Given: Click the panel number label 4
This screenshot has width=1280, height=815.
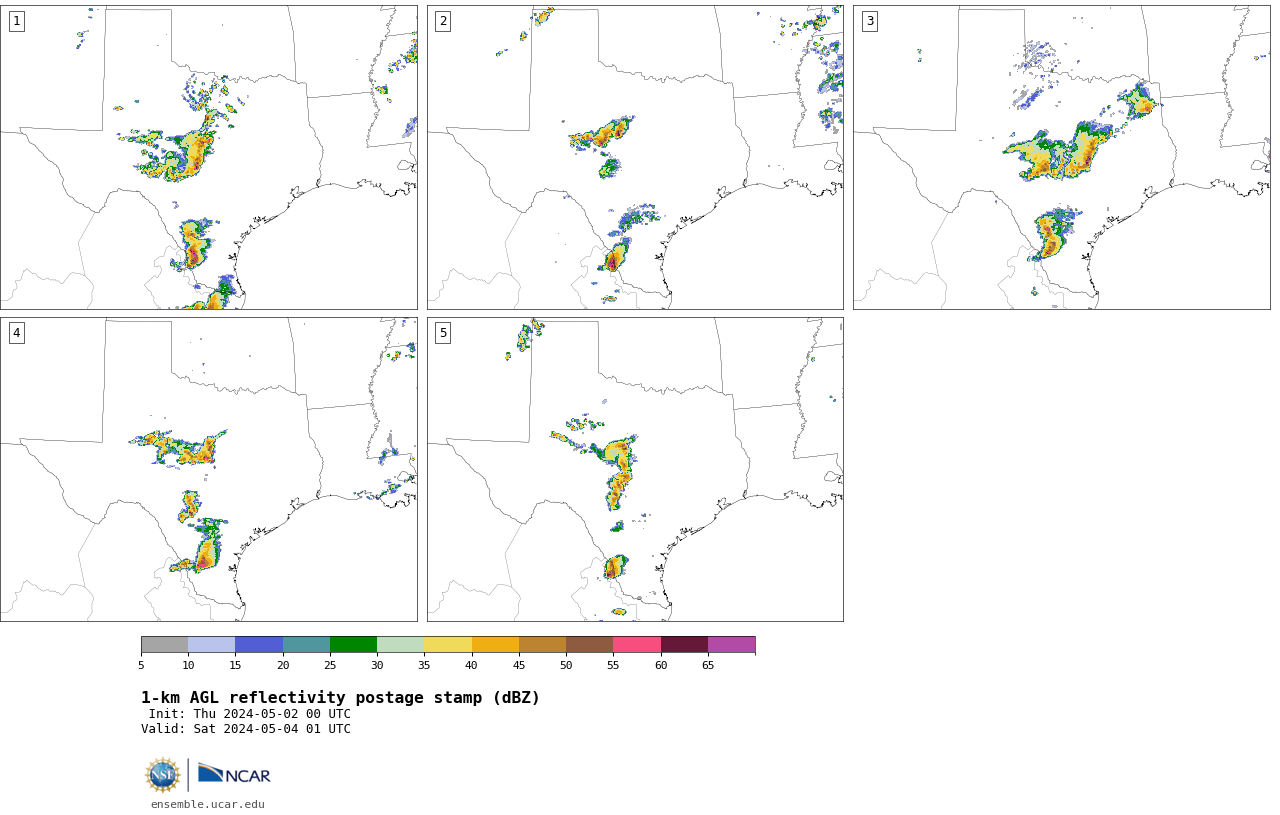Looking at the screenshot, I should pos(16,333).
